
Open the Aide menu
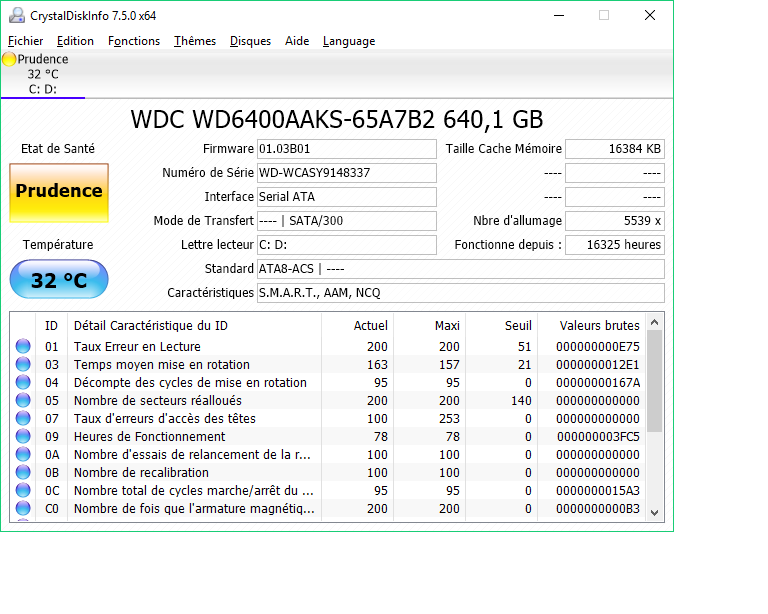[x=297, y=41]
